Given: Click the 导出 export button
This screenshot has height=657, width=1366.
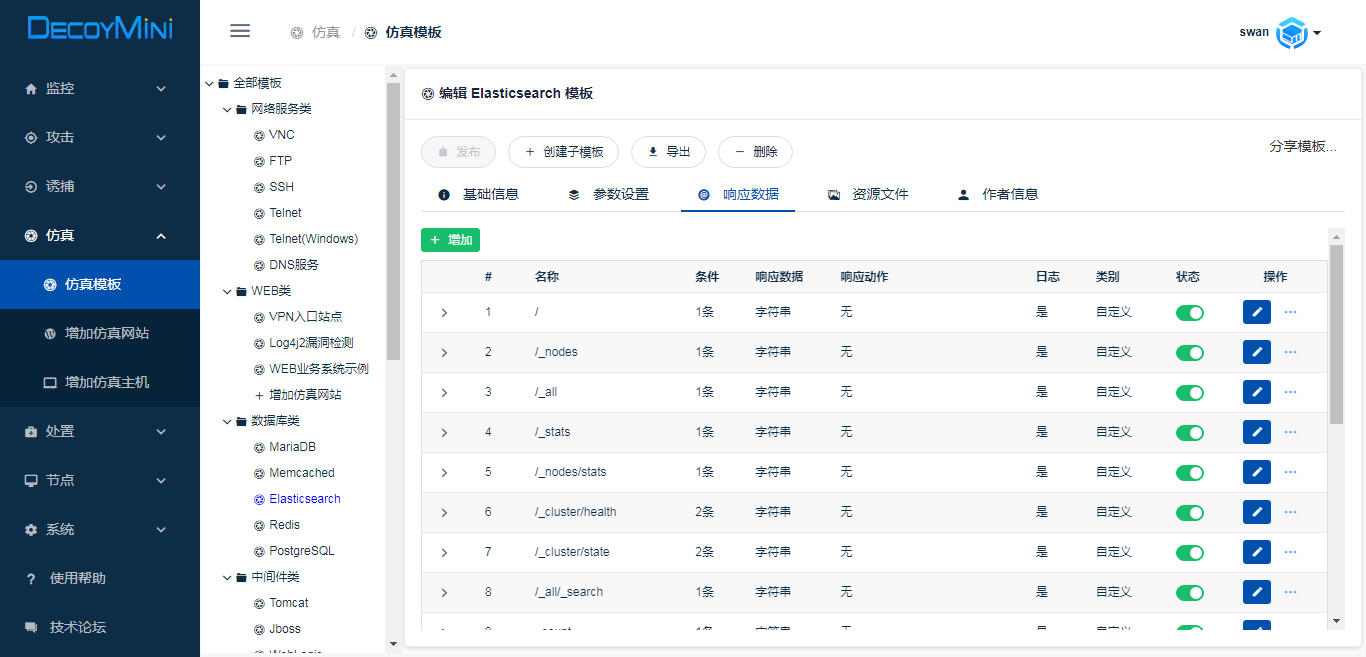Looking at the screenshot, I should [x=668, y=152].
